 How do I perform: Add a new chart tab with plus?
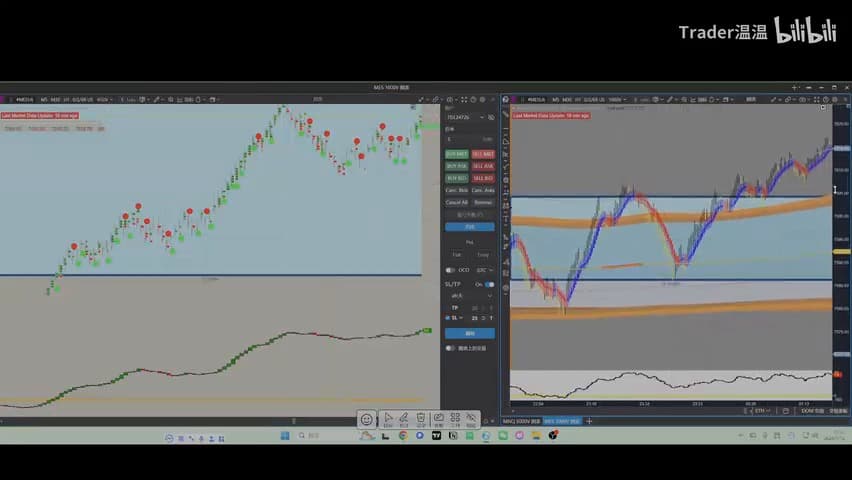589,421
